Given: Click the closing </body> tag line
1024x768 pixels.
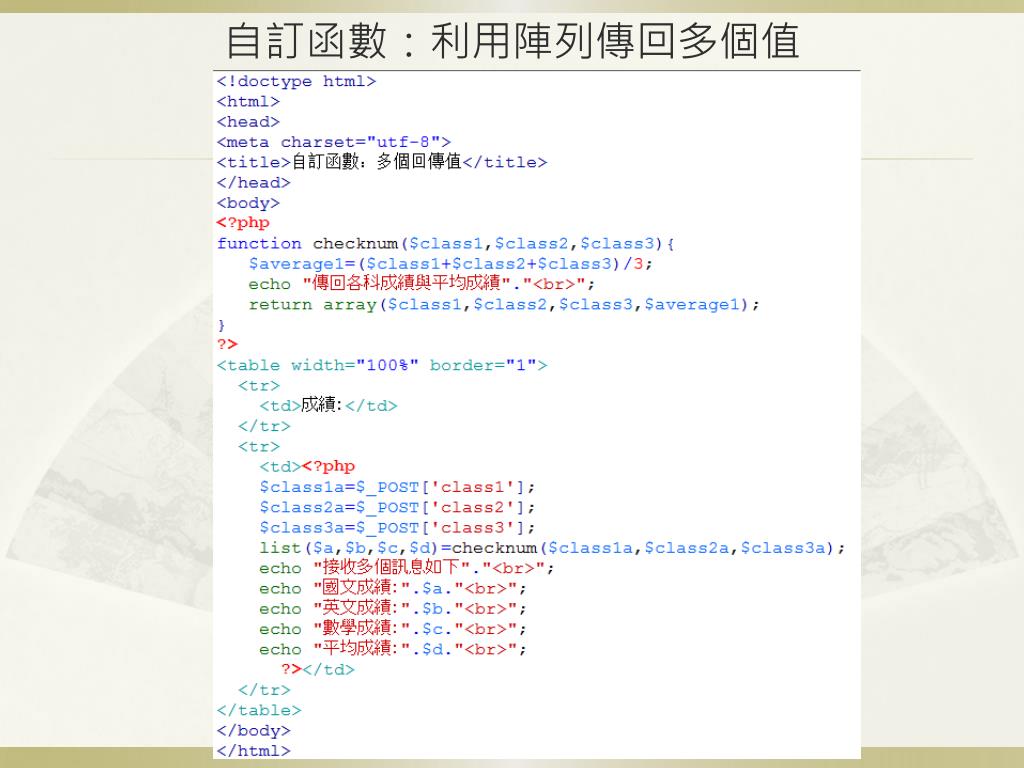Looking at the screenshot, I should pyautogui.click(x=253, y=731).
